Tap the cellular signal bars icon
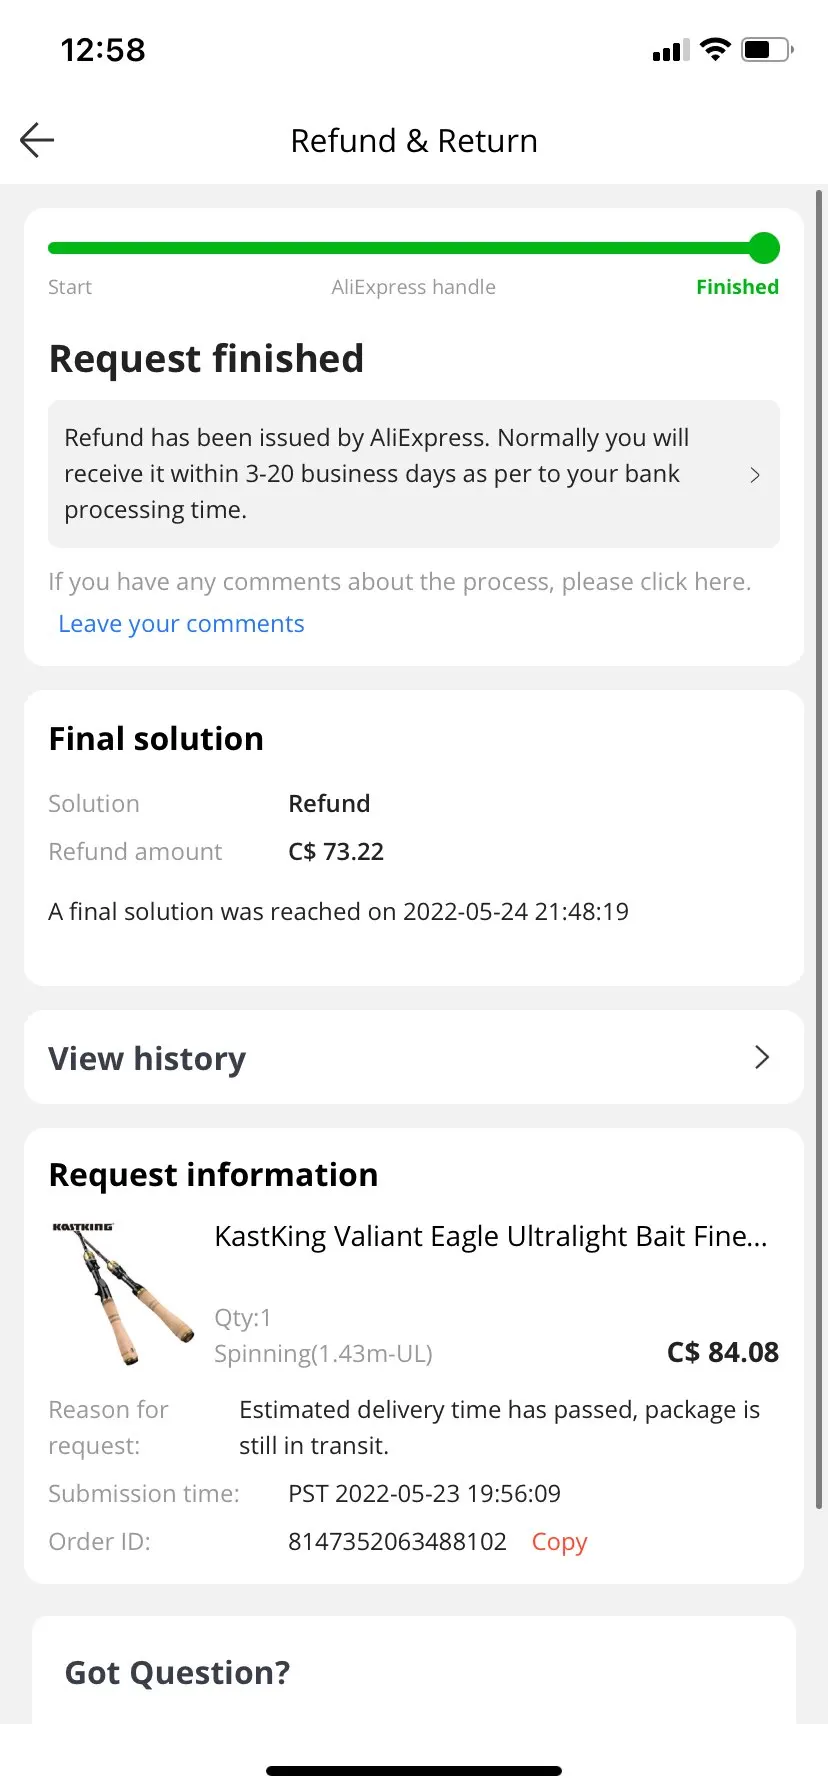Screen dimensions: 828x1792 click(x=670, y=50)
